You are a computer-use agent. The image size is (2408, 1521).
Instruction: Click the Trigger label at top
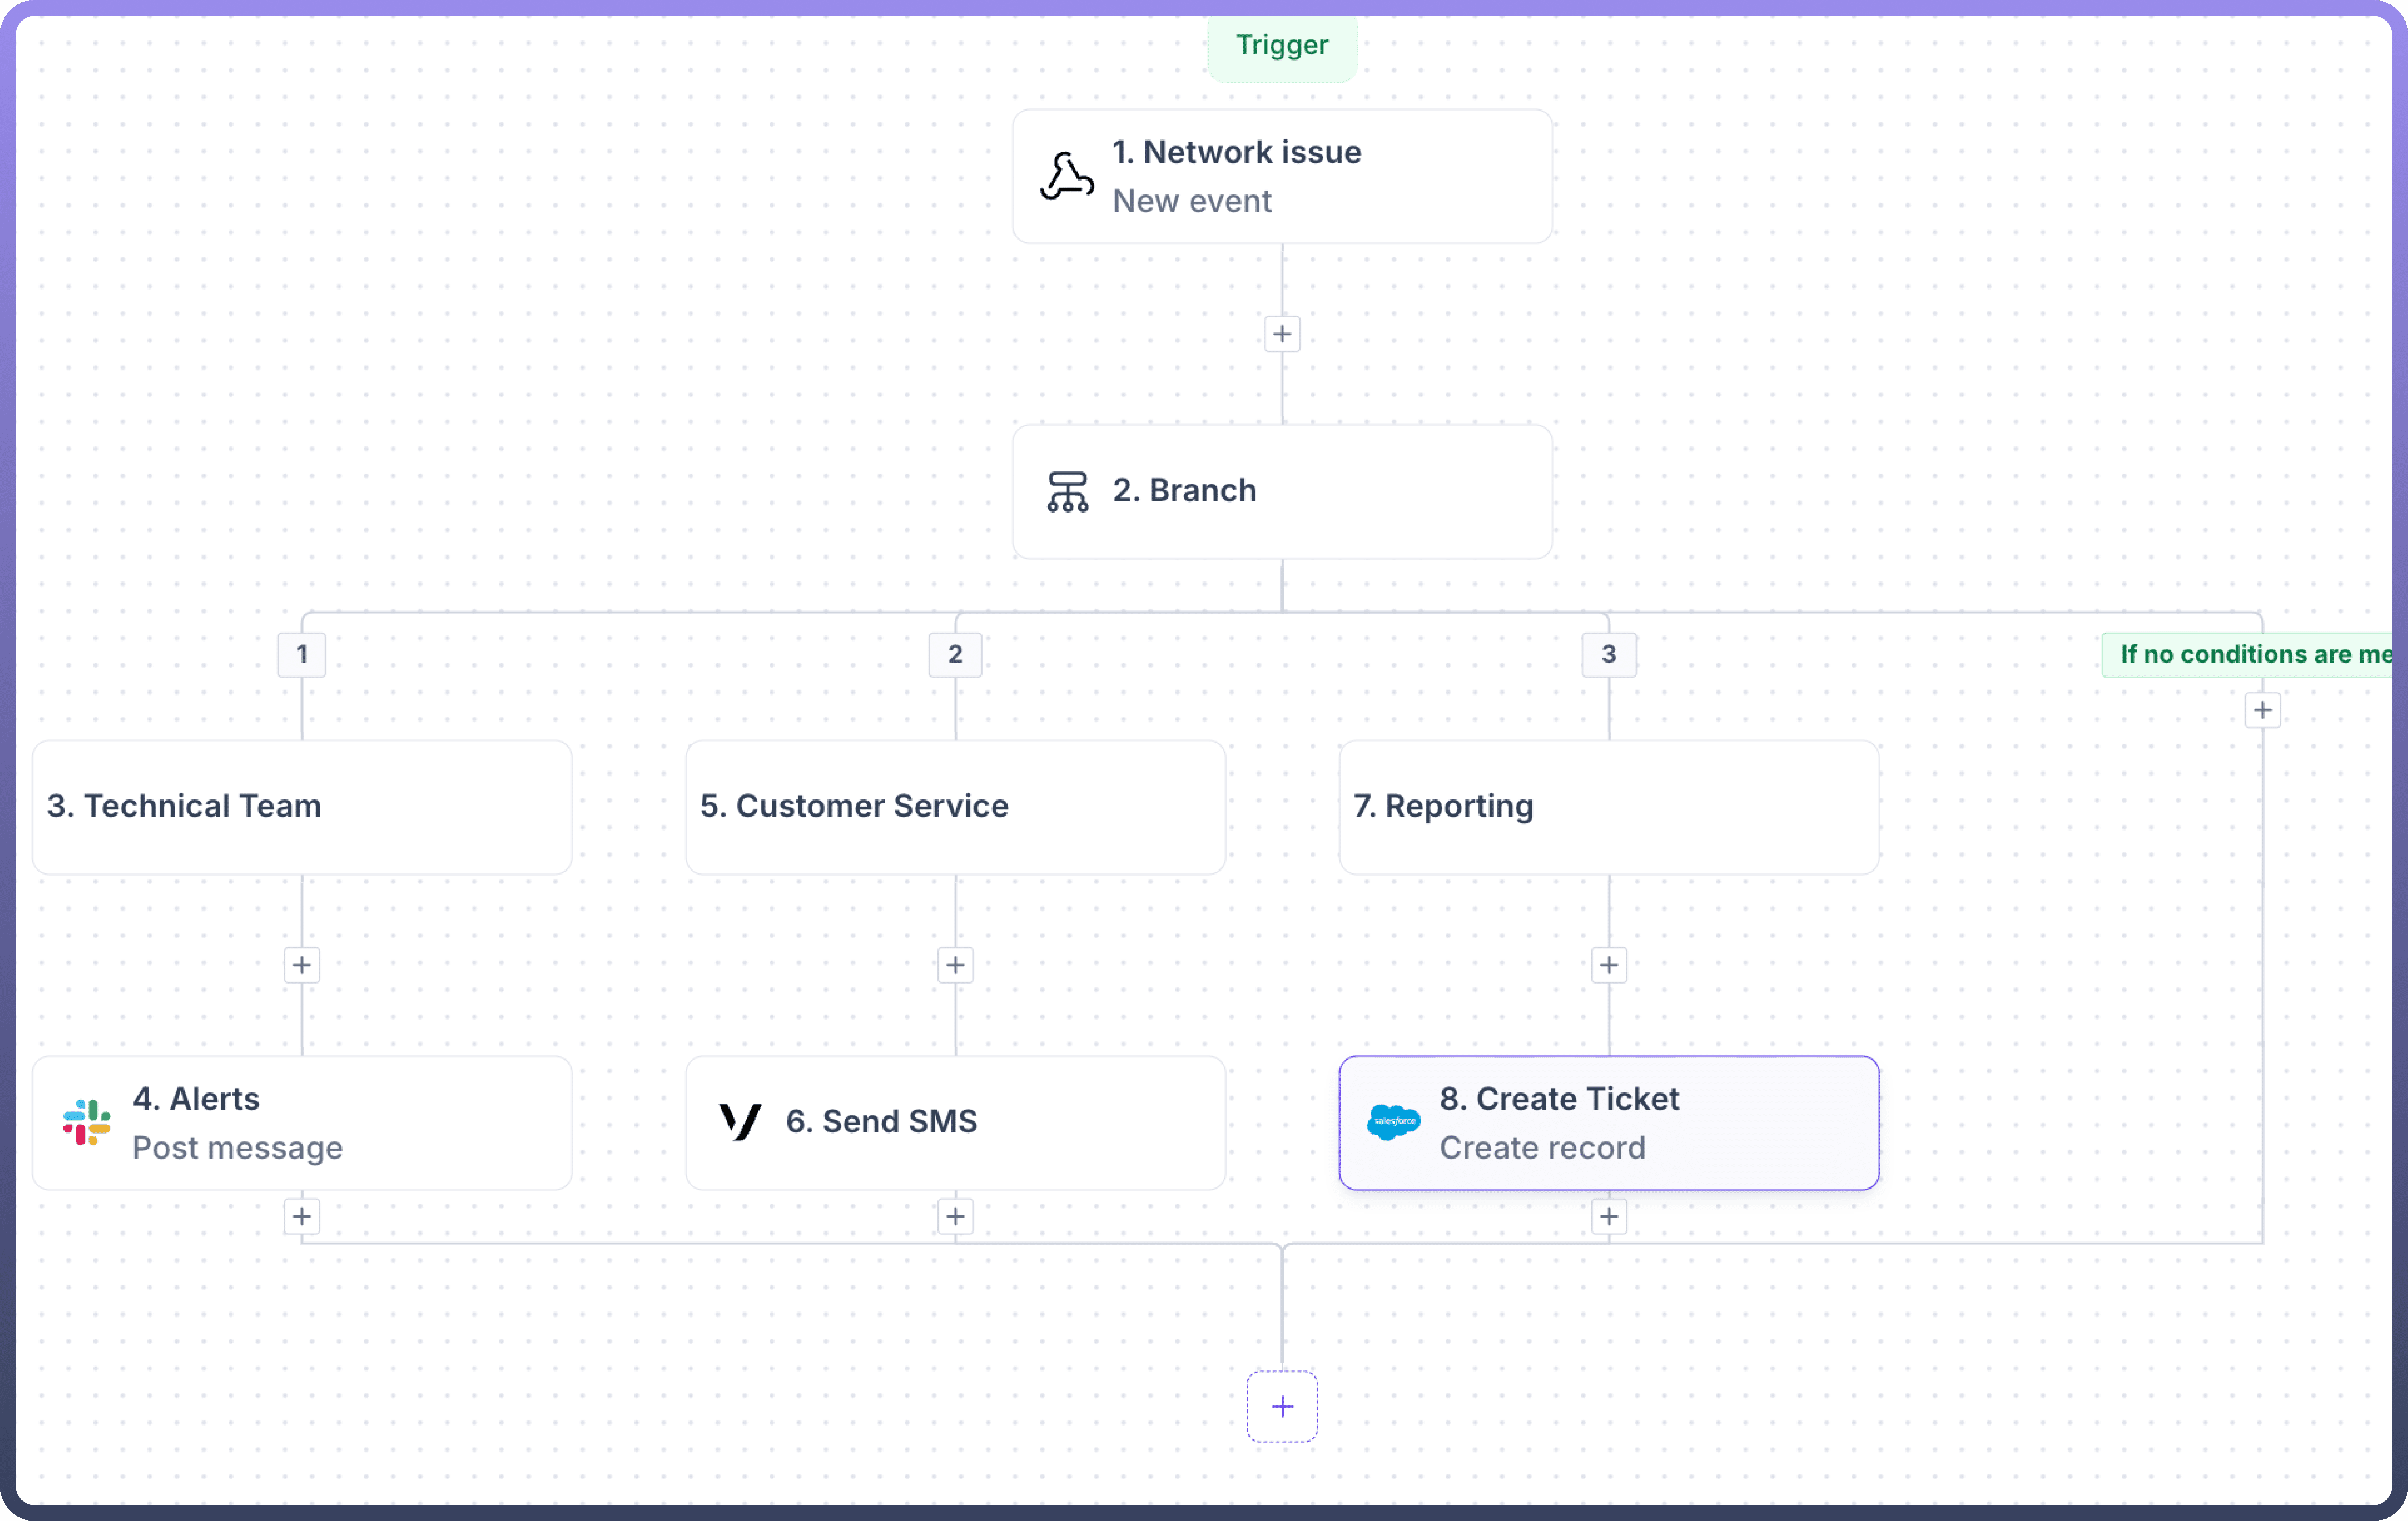pos(1282,46)
